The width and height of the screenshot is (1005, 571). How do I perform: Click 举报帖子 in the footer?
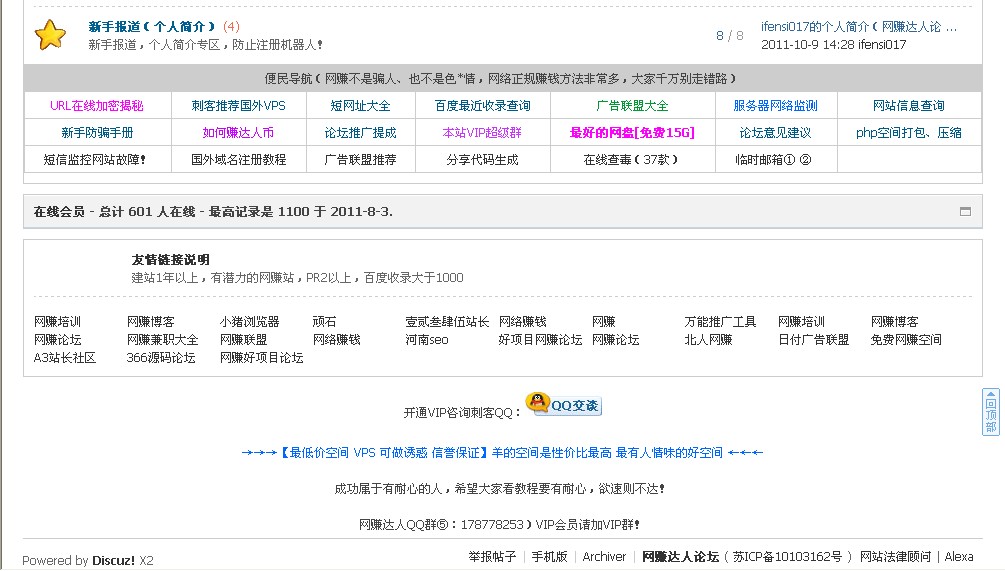(492, 557)
